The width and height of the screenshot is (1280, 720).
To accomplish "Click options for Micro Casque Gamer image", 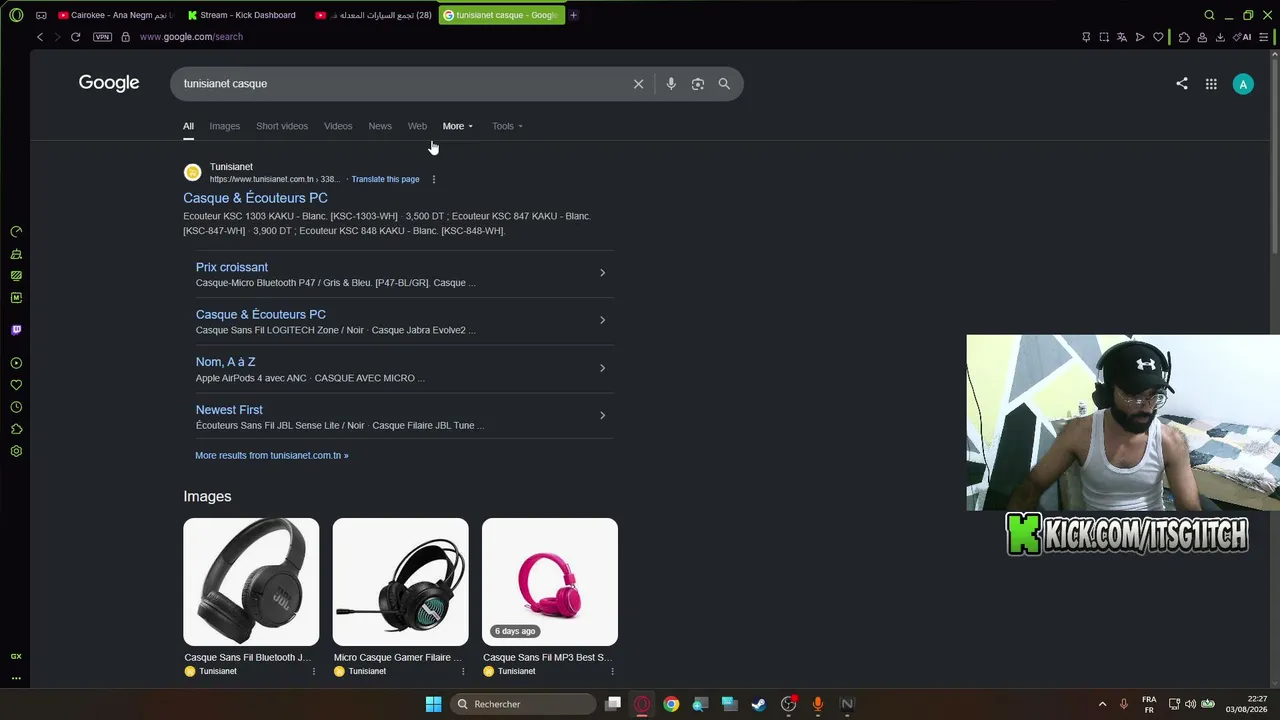I will click(x=463, y=671).
